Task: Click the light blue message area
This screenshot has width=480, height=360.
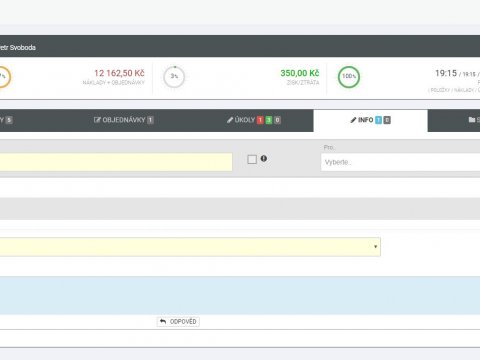Action: pyautogui.click(x=240, y=295)
